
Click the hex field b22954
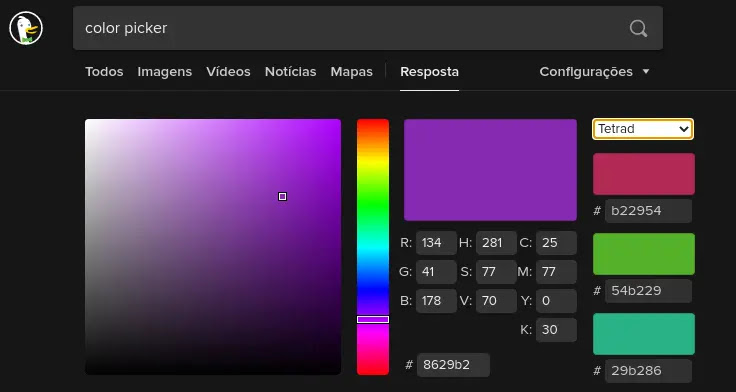[x=648, y=211]
